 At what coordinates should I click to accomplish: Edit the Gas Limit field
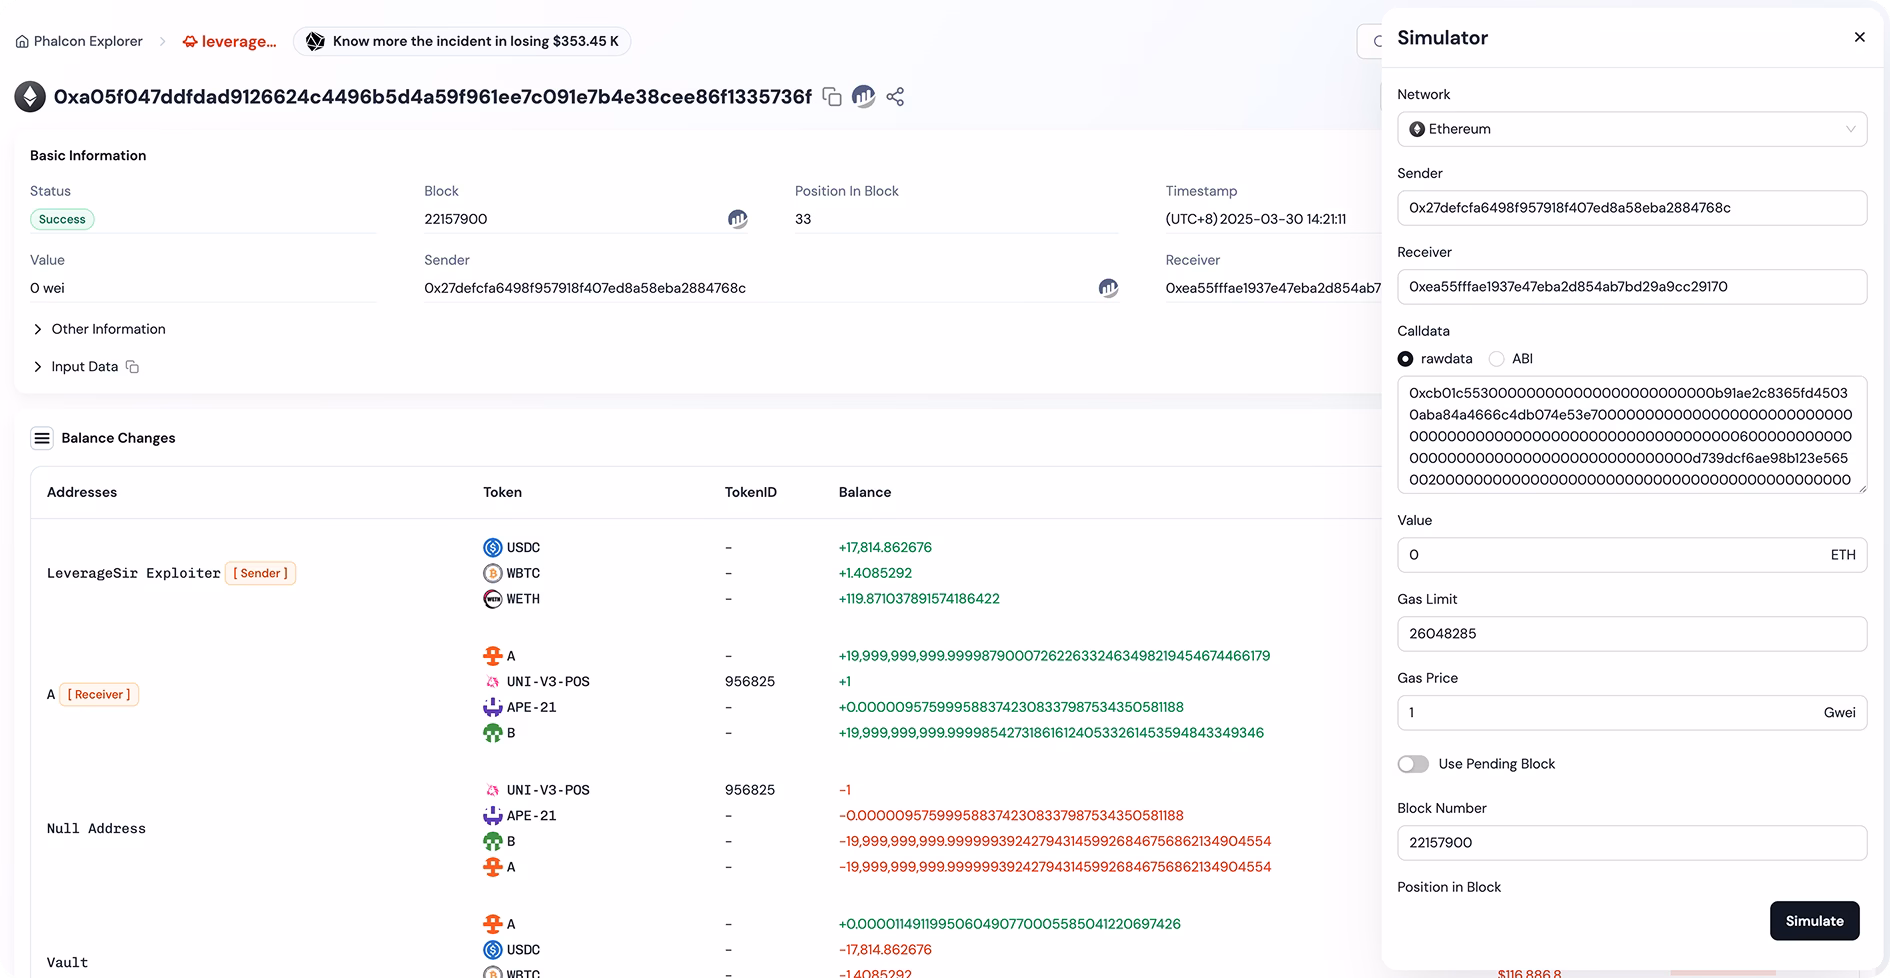point(1632,634)
